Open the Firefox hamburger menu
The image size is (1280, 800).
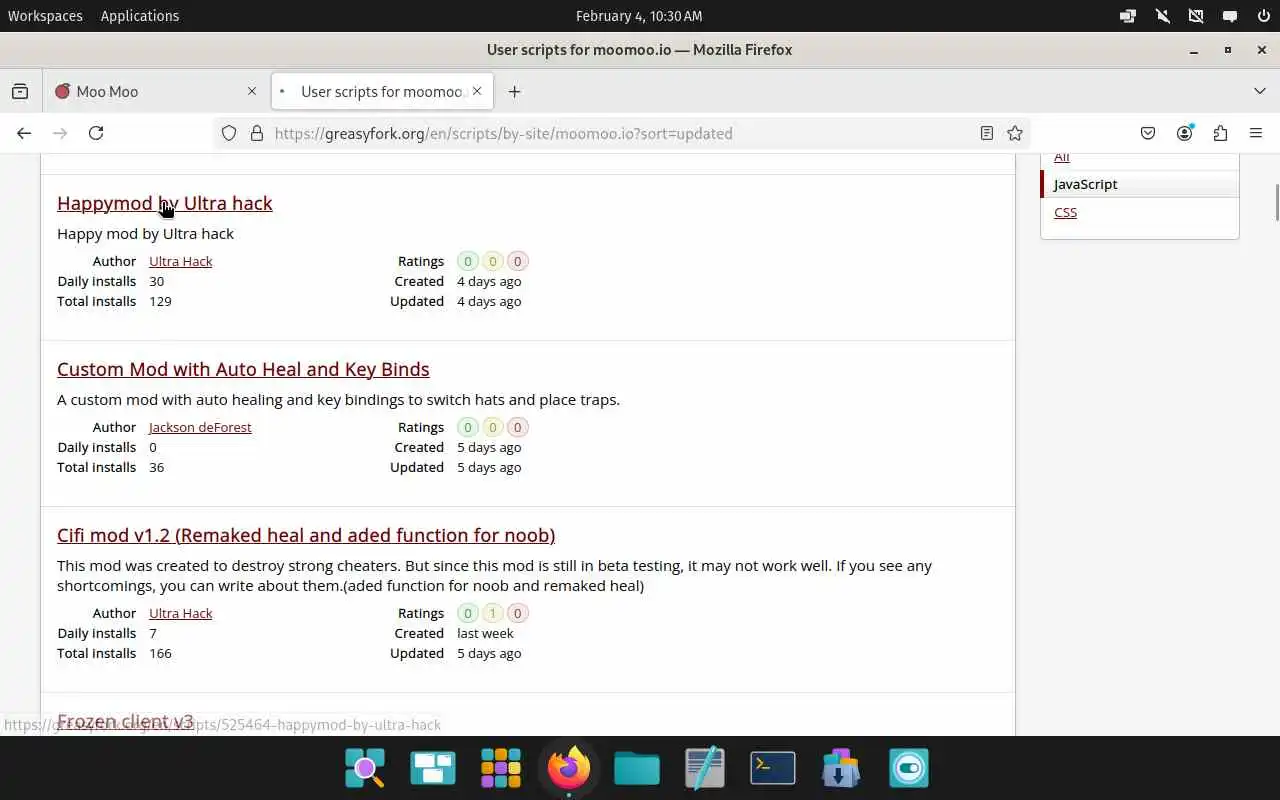coord(1256,133)
